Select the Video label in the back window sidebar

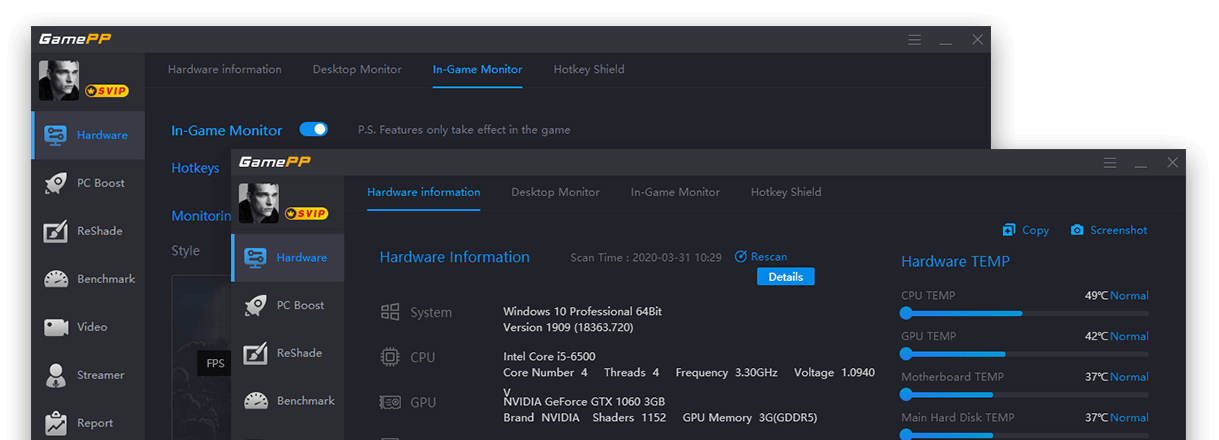[x=92, y=327]
